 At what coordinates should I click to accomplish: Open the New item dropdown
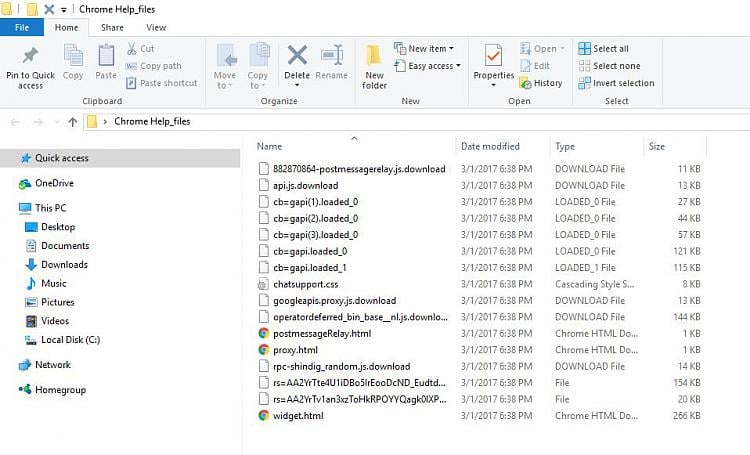click(x=424, y=48)
